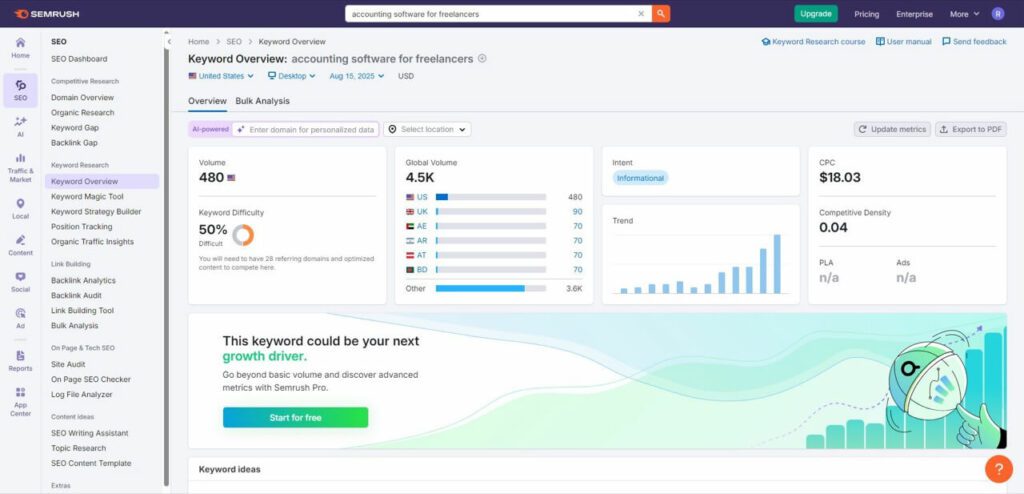Open the Traffic & Market icon
The height and width of the screenshot is (494, 1024).
coord(20,168)
